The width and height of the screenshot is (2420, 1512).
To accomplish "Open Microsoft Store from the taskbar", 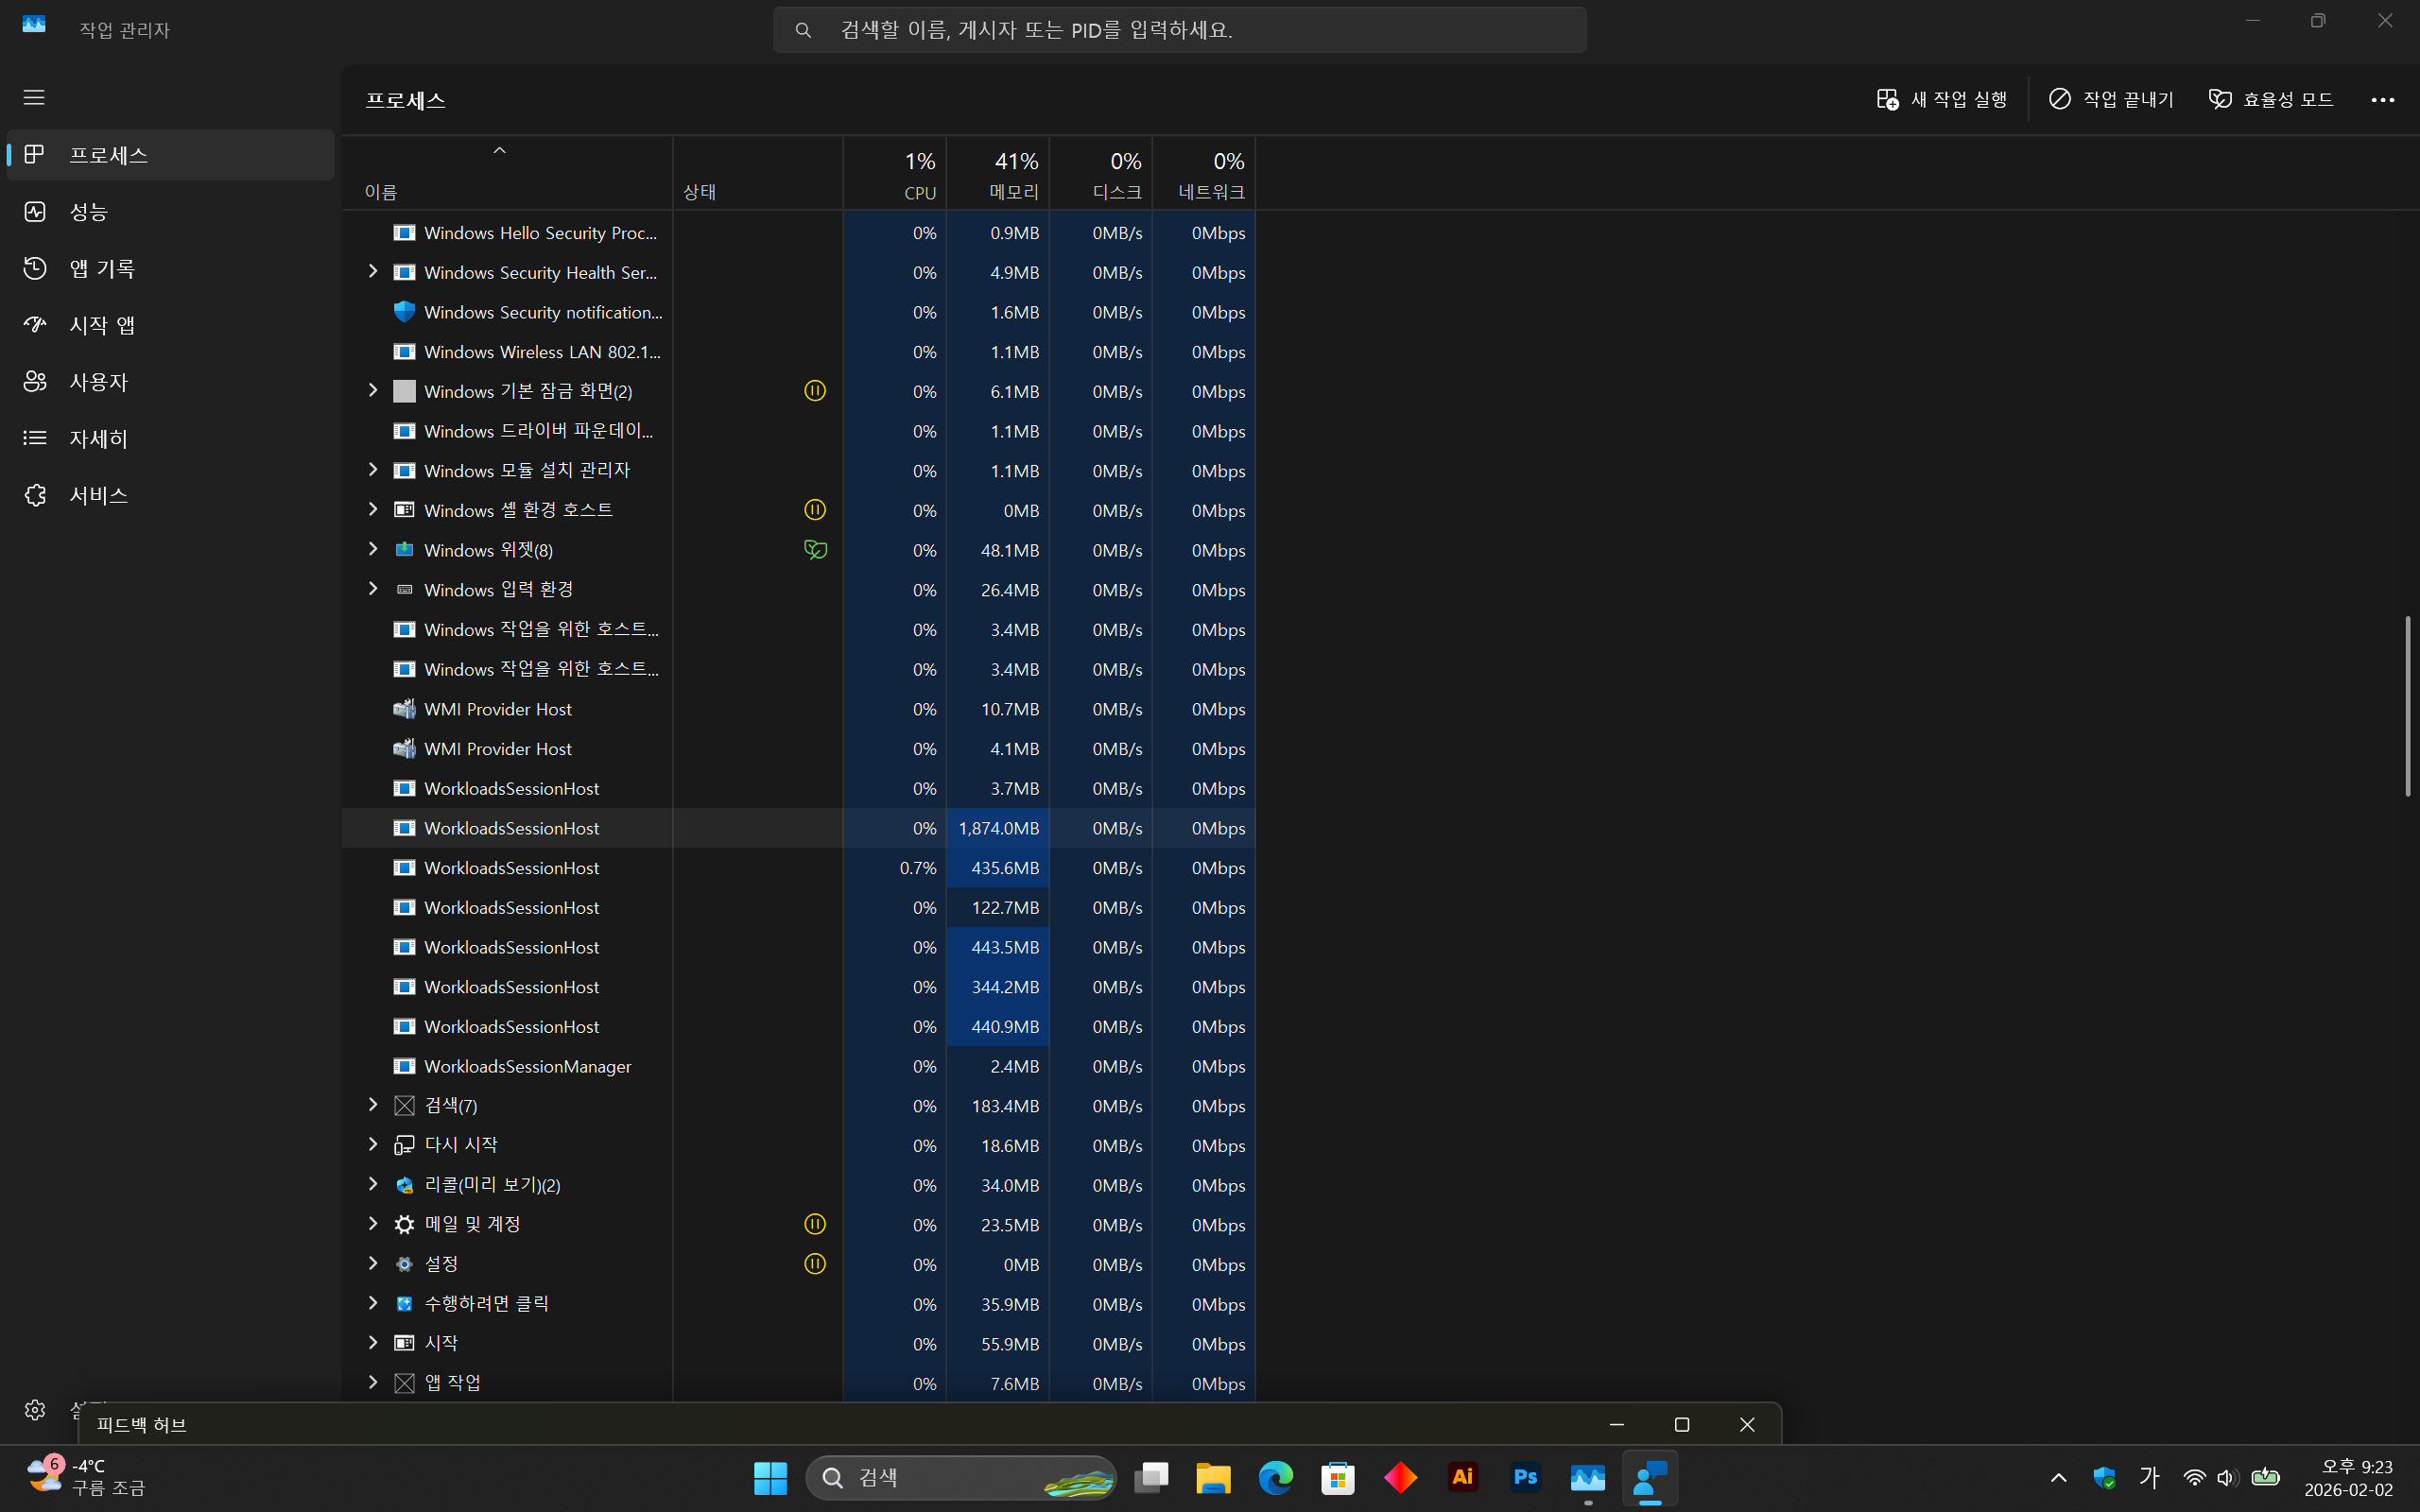I will 1337,1478.
